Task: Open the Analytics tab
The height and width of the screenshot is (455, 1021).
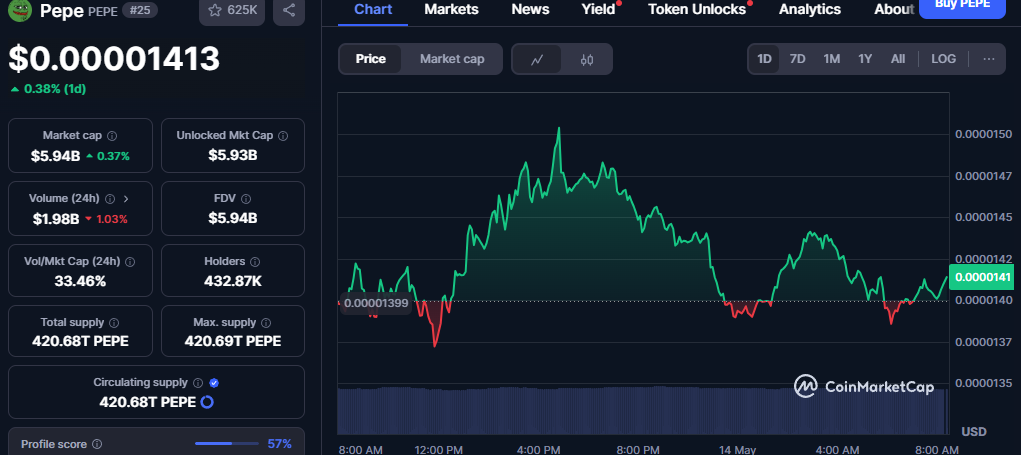Action: (810, 10)
